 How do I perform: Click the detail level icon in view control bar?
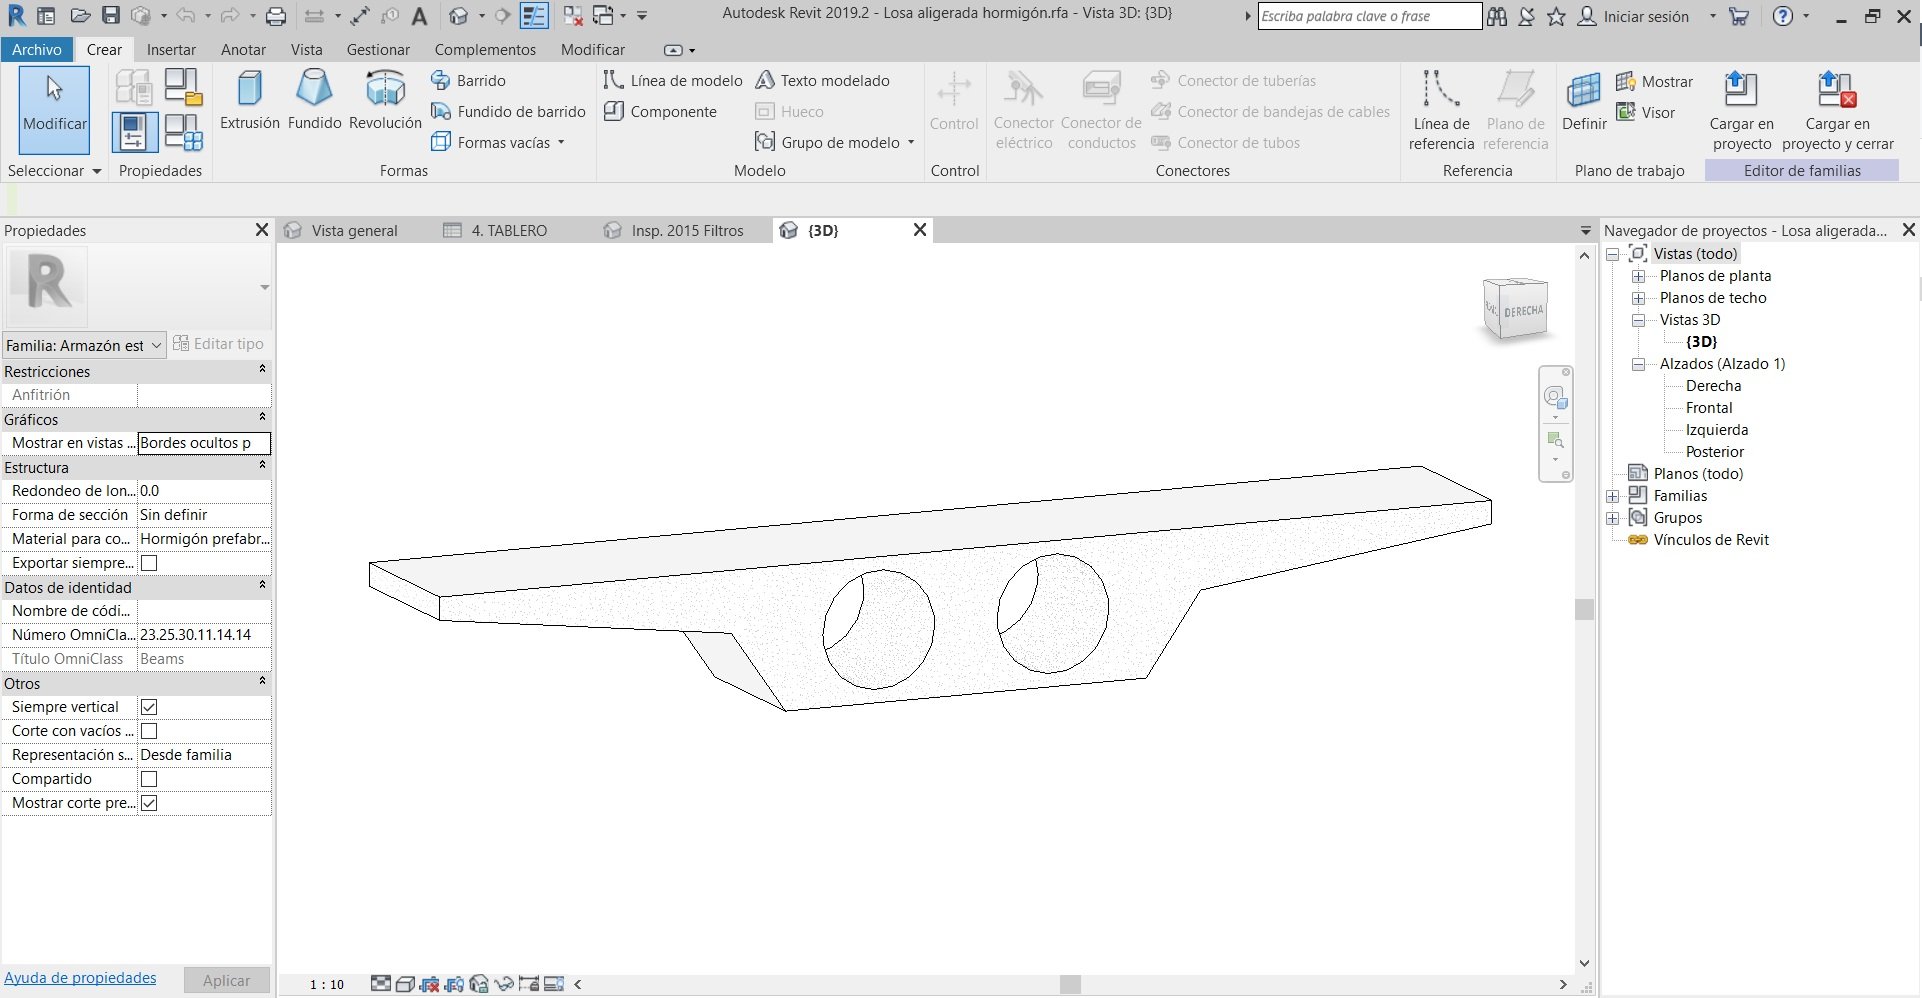click(380, 984)
